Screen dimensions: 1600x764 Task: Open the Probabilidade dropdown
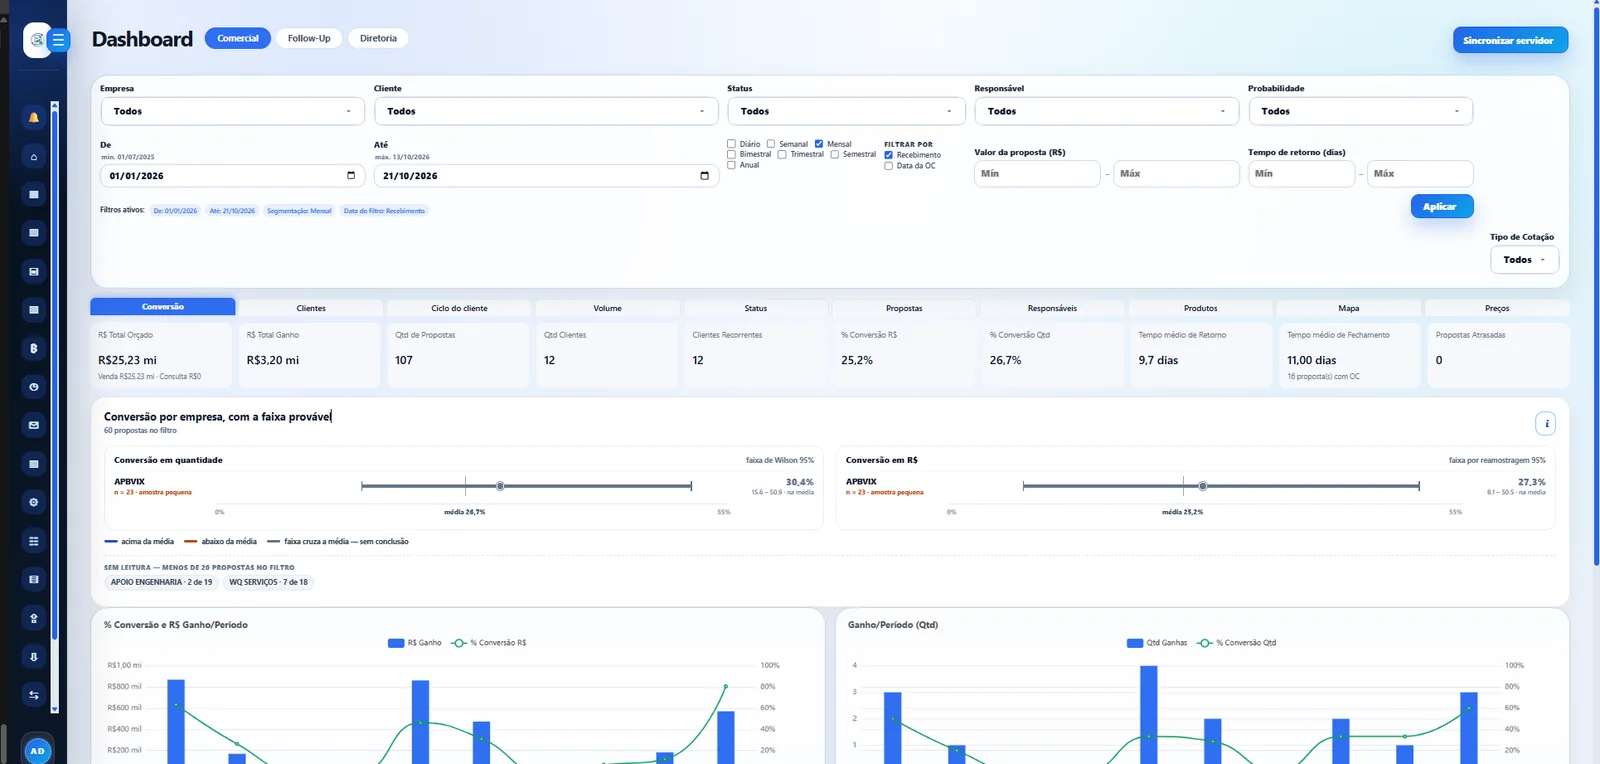coord(1360,111)
